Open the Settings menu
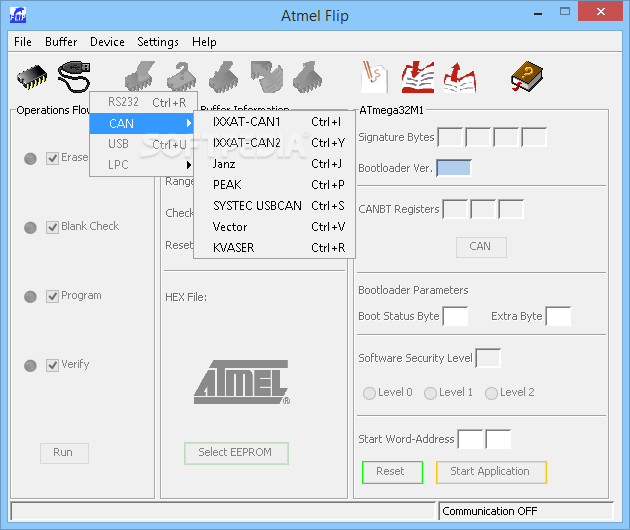Image resolution: width=630 pixels, height=530 pixels. tap(158, 42)
